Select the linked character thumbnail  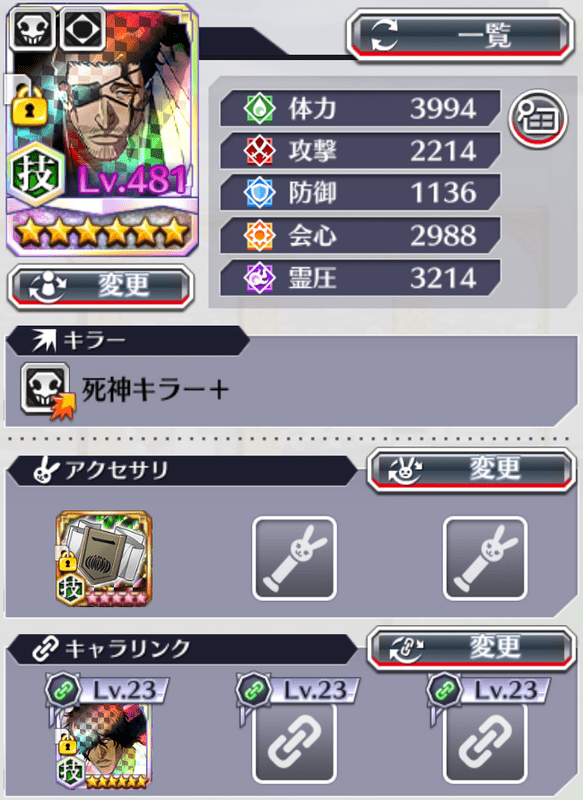pyautogui.click(x=104, y=746)
